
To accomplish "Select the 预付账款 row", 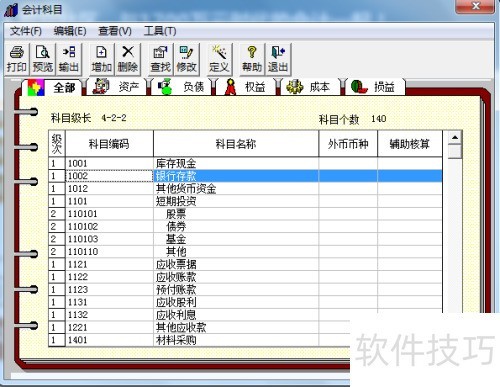I will (246, 290).
